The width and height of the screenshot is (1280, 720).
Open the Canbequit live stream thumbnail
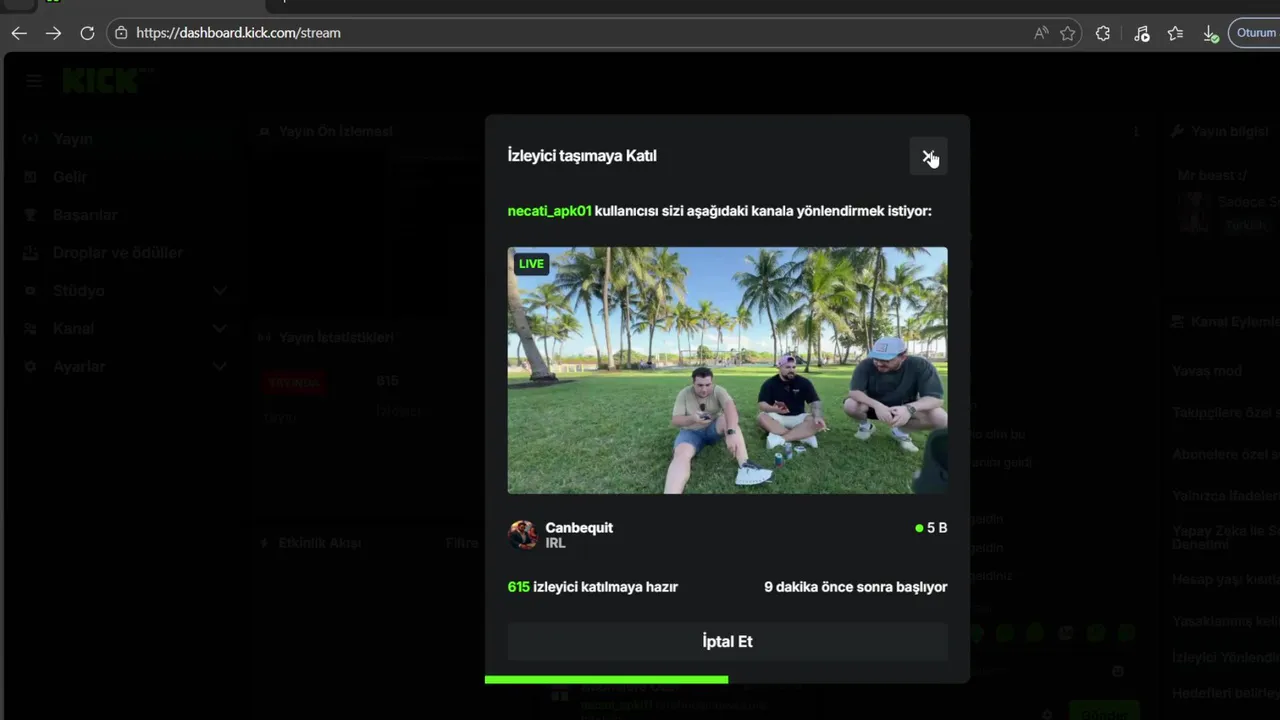727,370
